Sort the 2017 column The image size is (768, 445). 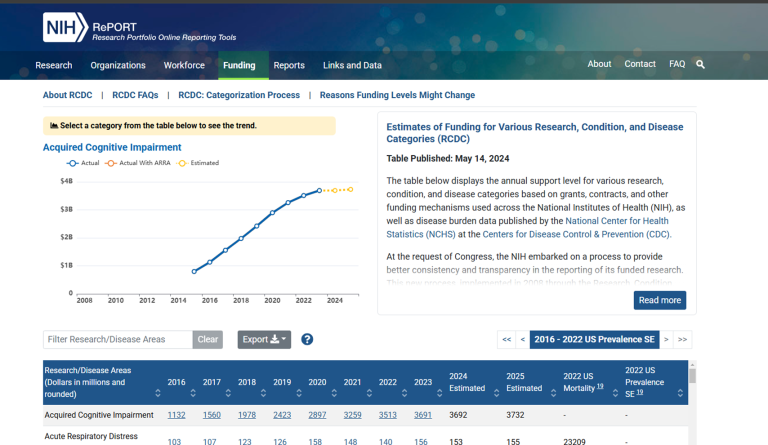228,393
